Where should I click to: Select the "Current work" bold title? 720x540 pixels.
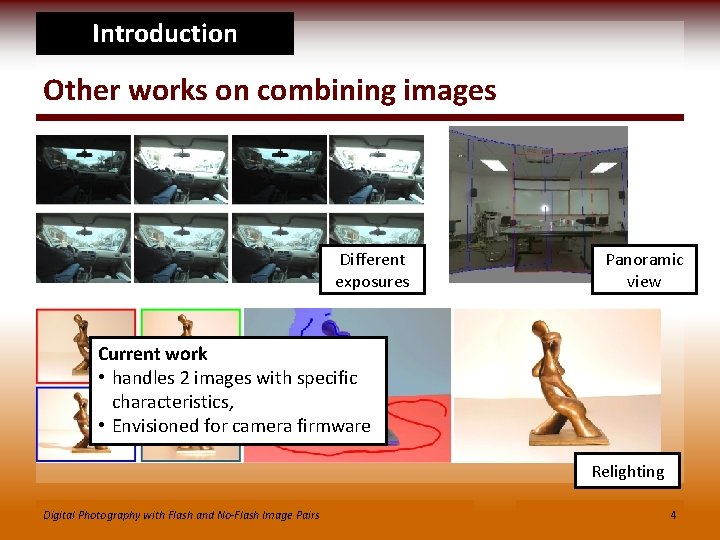tap(152, 354)
